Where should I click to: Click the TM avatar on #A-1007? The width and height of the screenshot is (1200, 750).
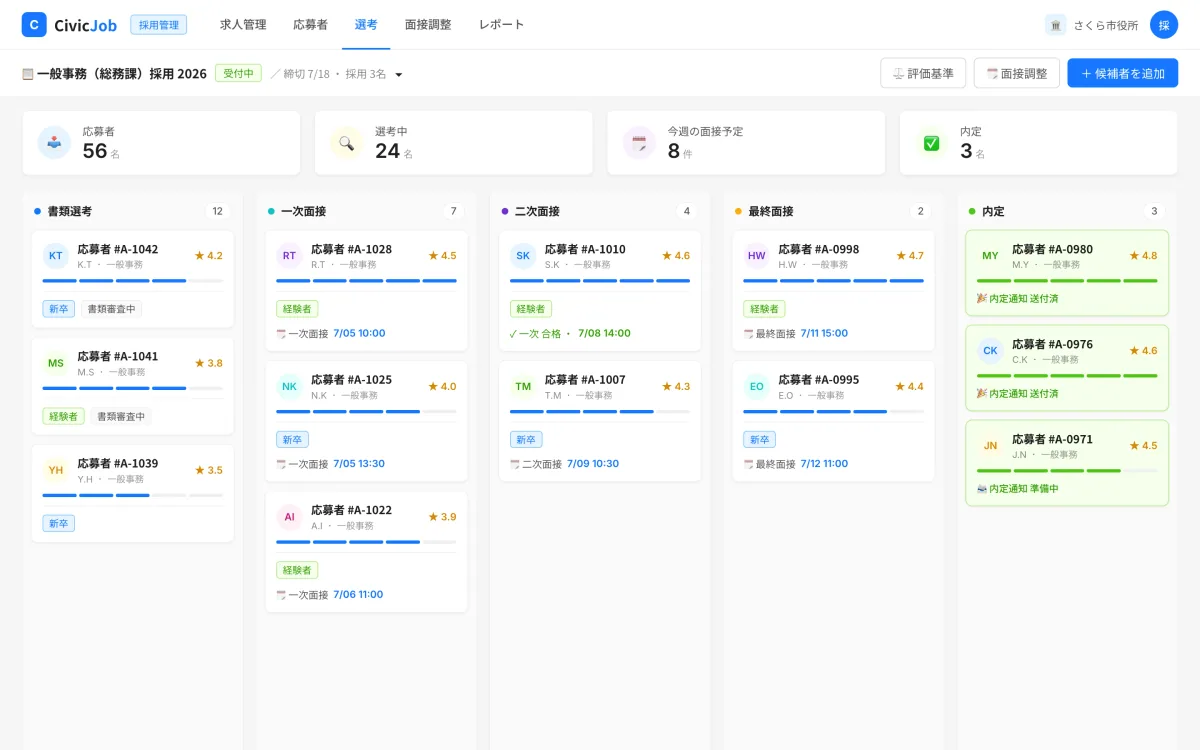[x=523, y=387]
